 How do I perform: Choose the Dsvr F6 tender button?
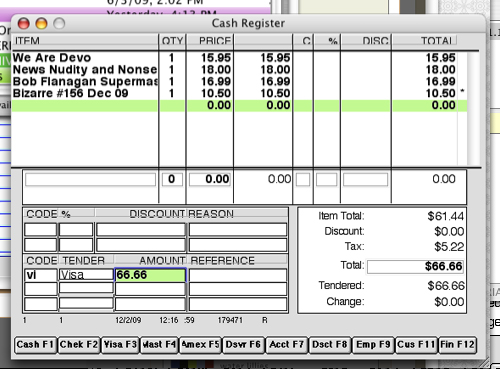tap(243, 345)
